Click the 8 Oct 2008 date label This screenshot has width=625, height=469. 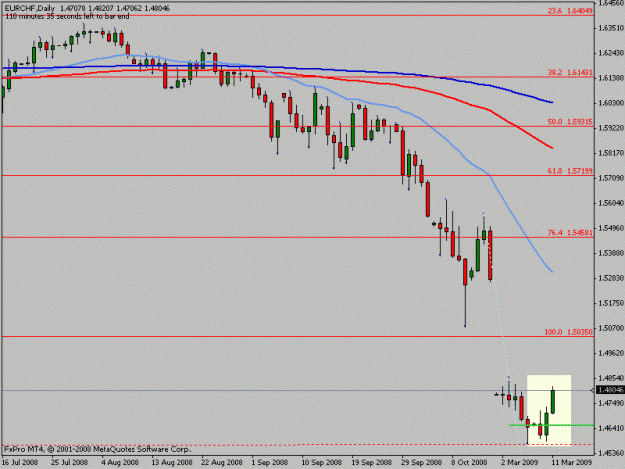click(x=469, y=463)
